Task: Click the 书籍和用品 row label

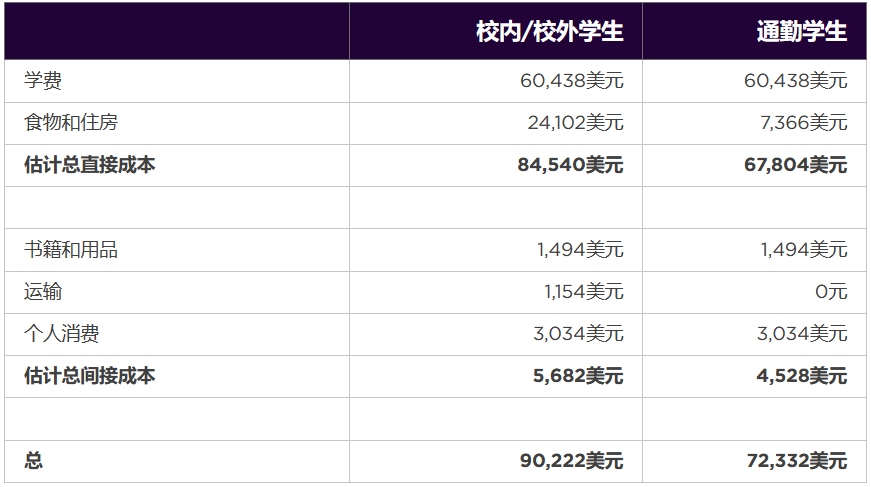Action: pyautogui.click(x=71, y=250)
